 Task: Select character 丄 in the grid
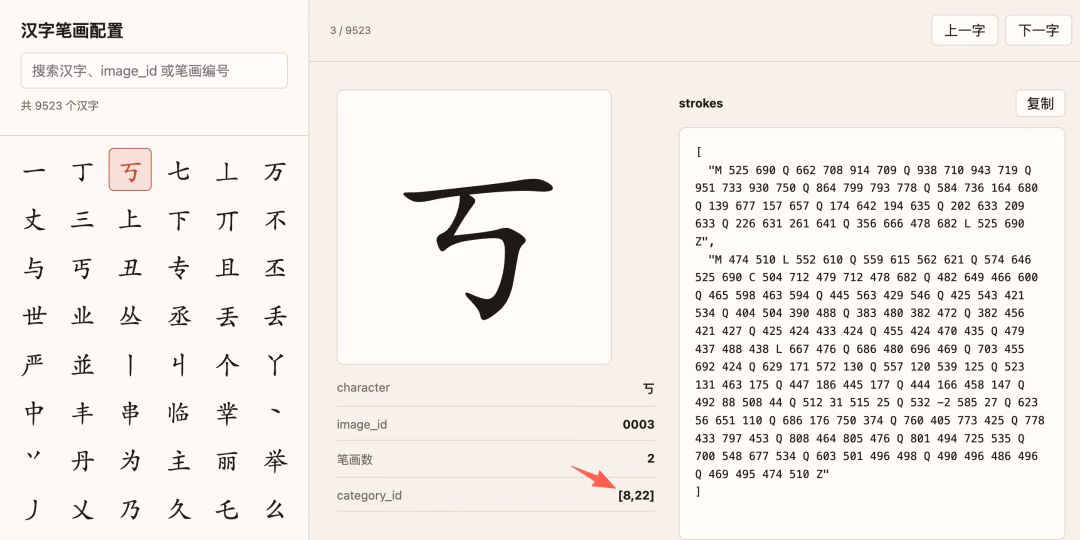[227, 169]
